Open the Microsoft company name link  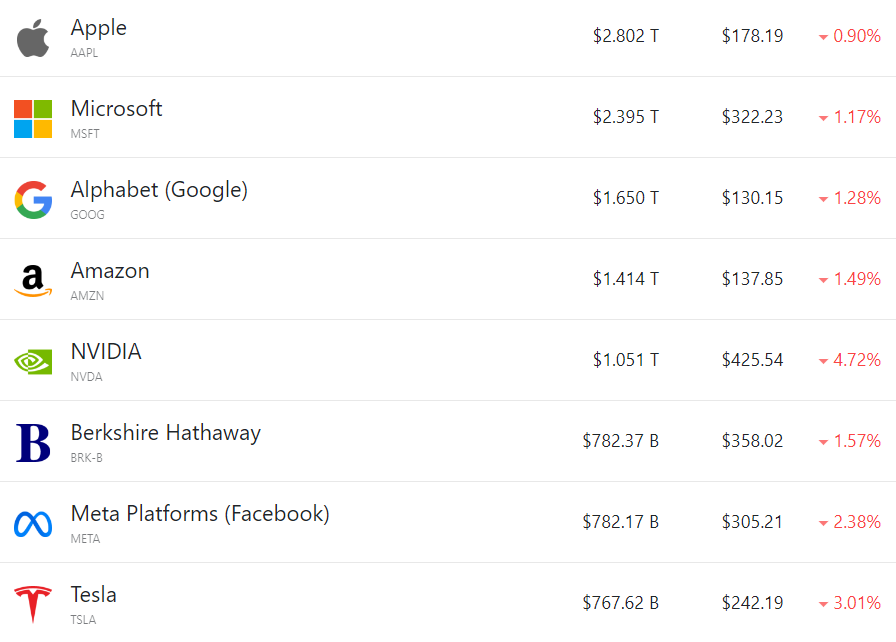(x=116, y=109)
